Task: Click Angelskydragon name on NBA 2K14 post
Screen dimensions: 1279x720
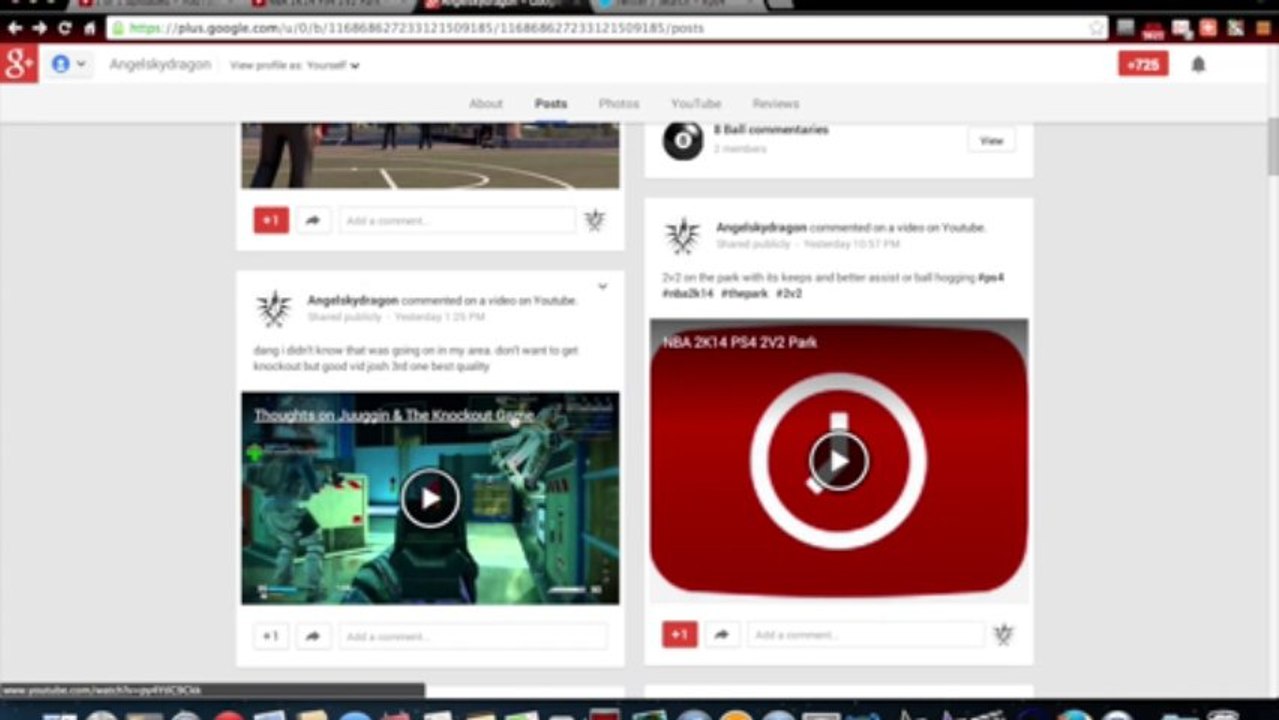Action: [x=761, y=228]
